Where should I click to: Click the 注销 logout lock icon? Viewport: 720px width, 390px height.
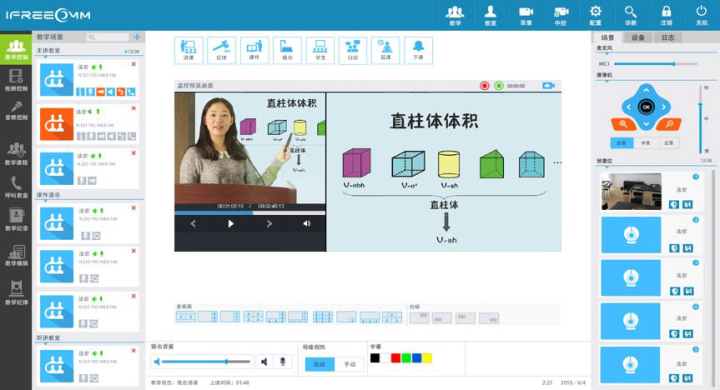(x=666, y=15)
